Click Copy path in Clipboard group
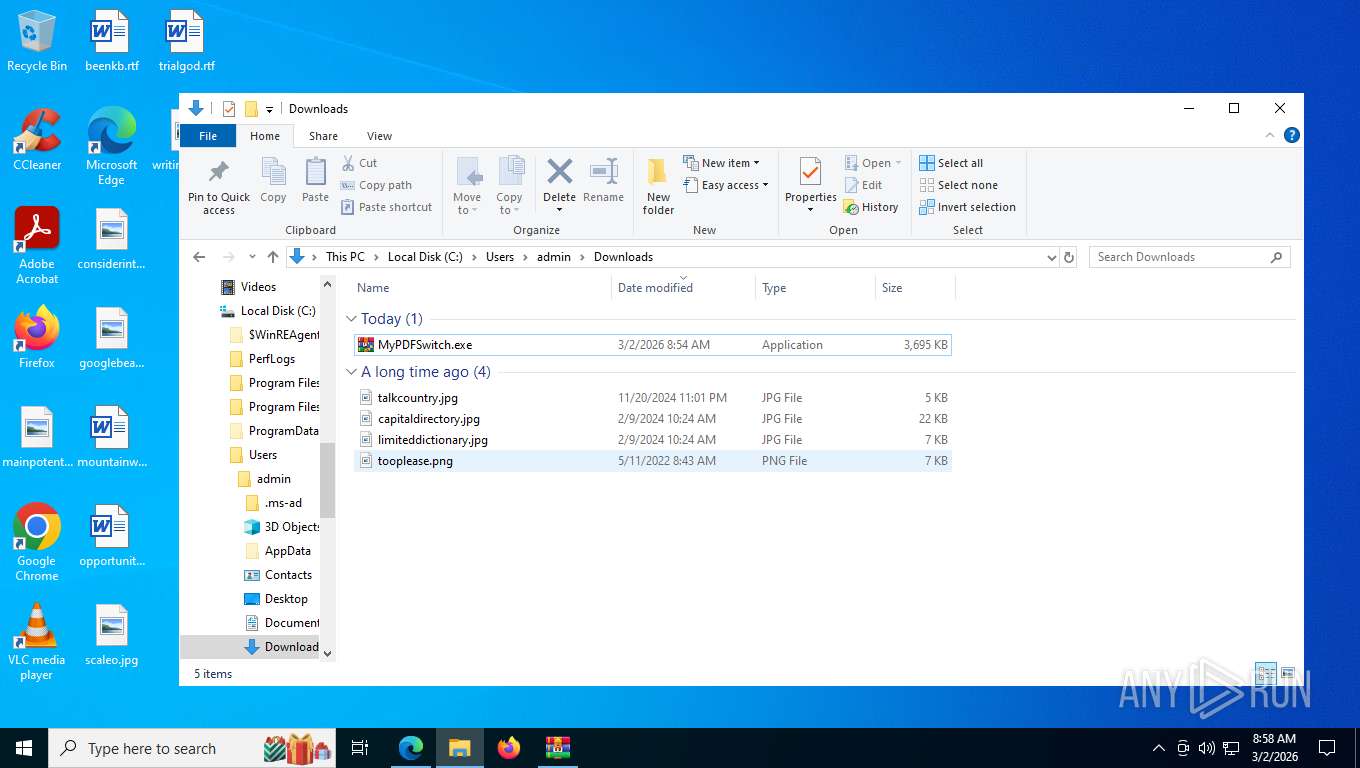The width and height of the screenshot is (1360, 768). click(376, 185)
